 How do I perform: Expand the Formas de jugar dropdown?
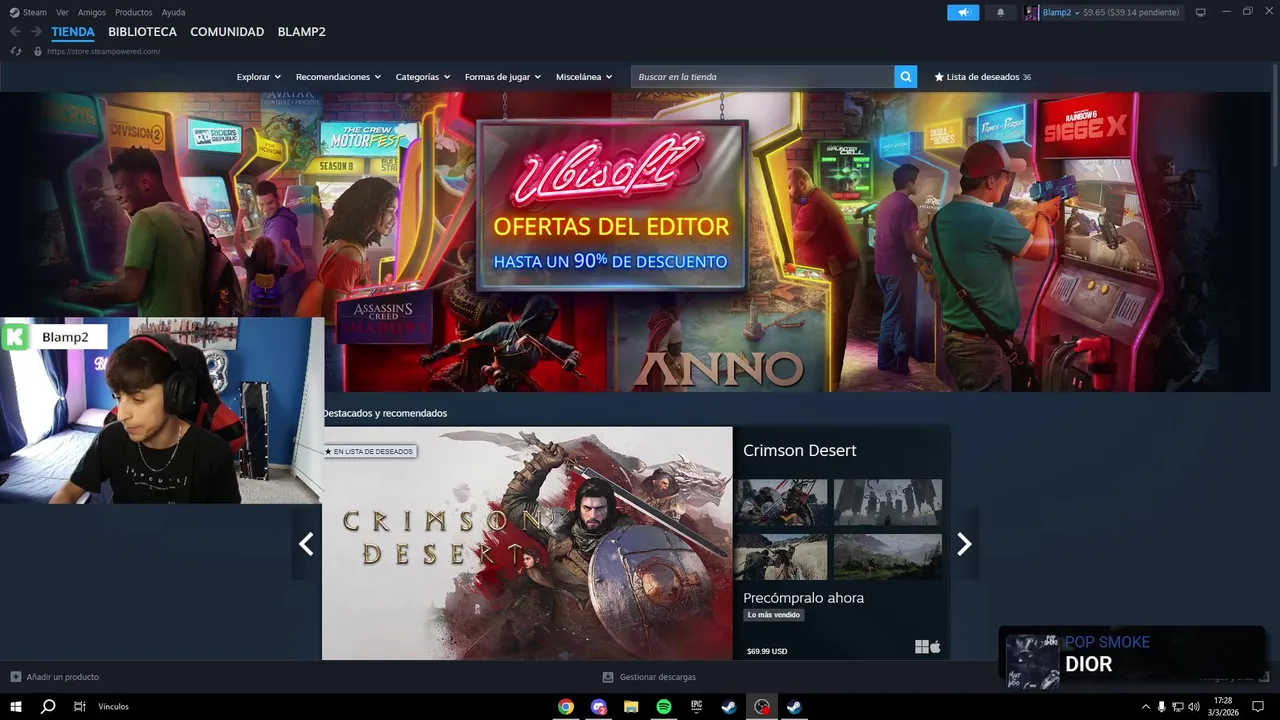(x=503, y=77)
